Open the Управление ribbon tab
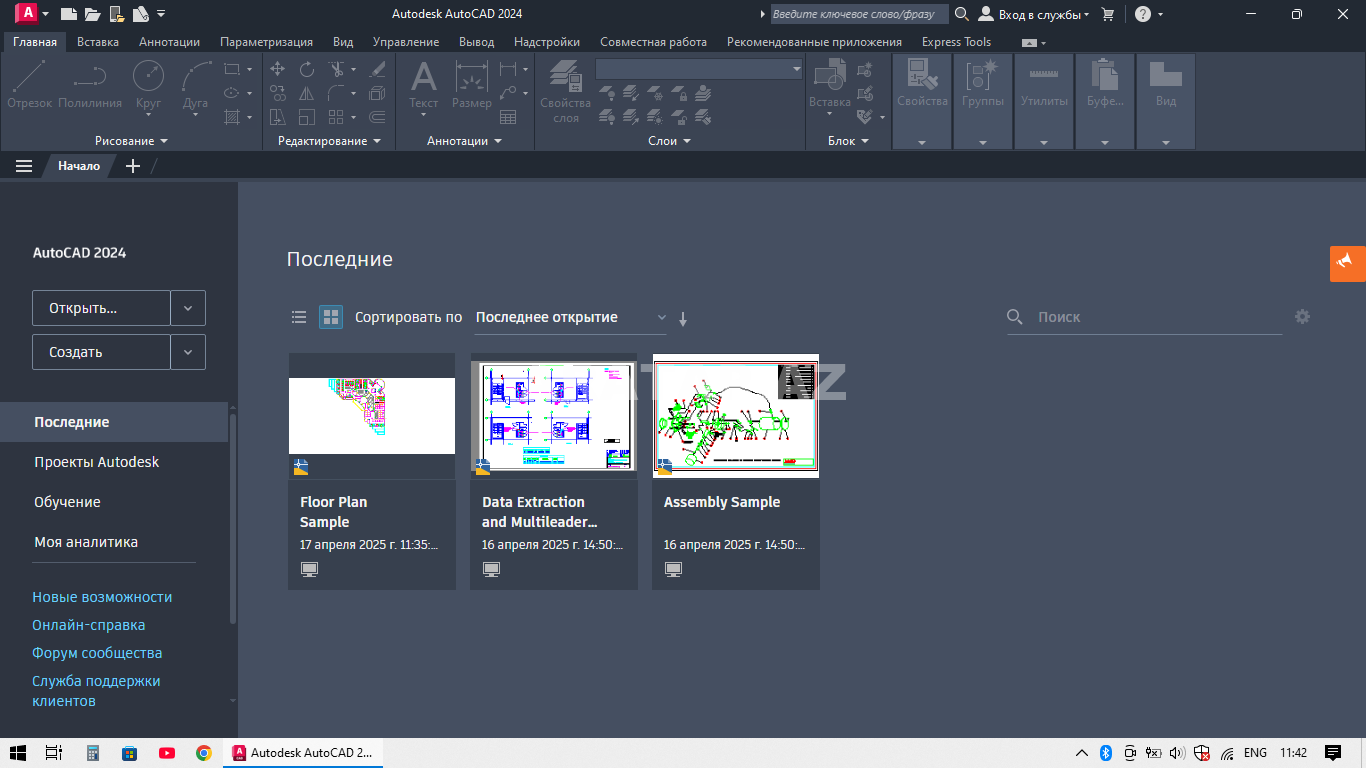1366x768 pixels. click(406, 42)
